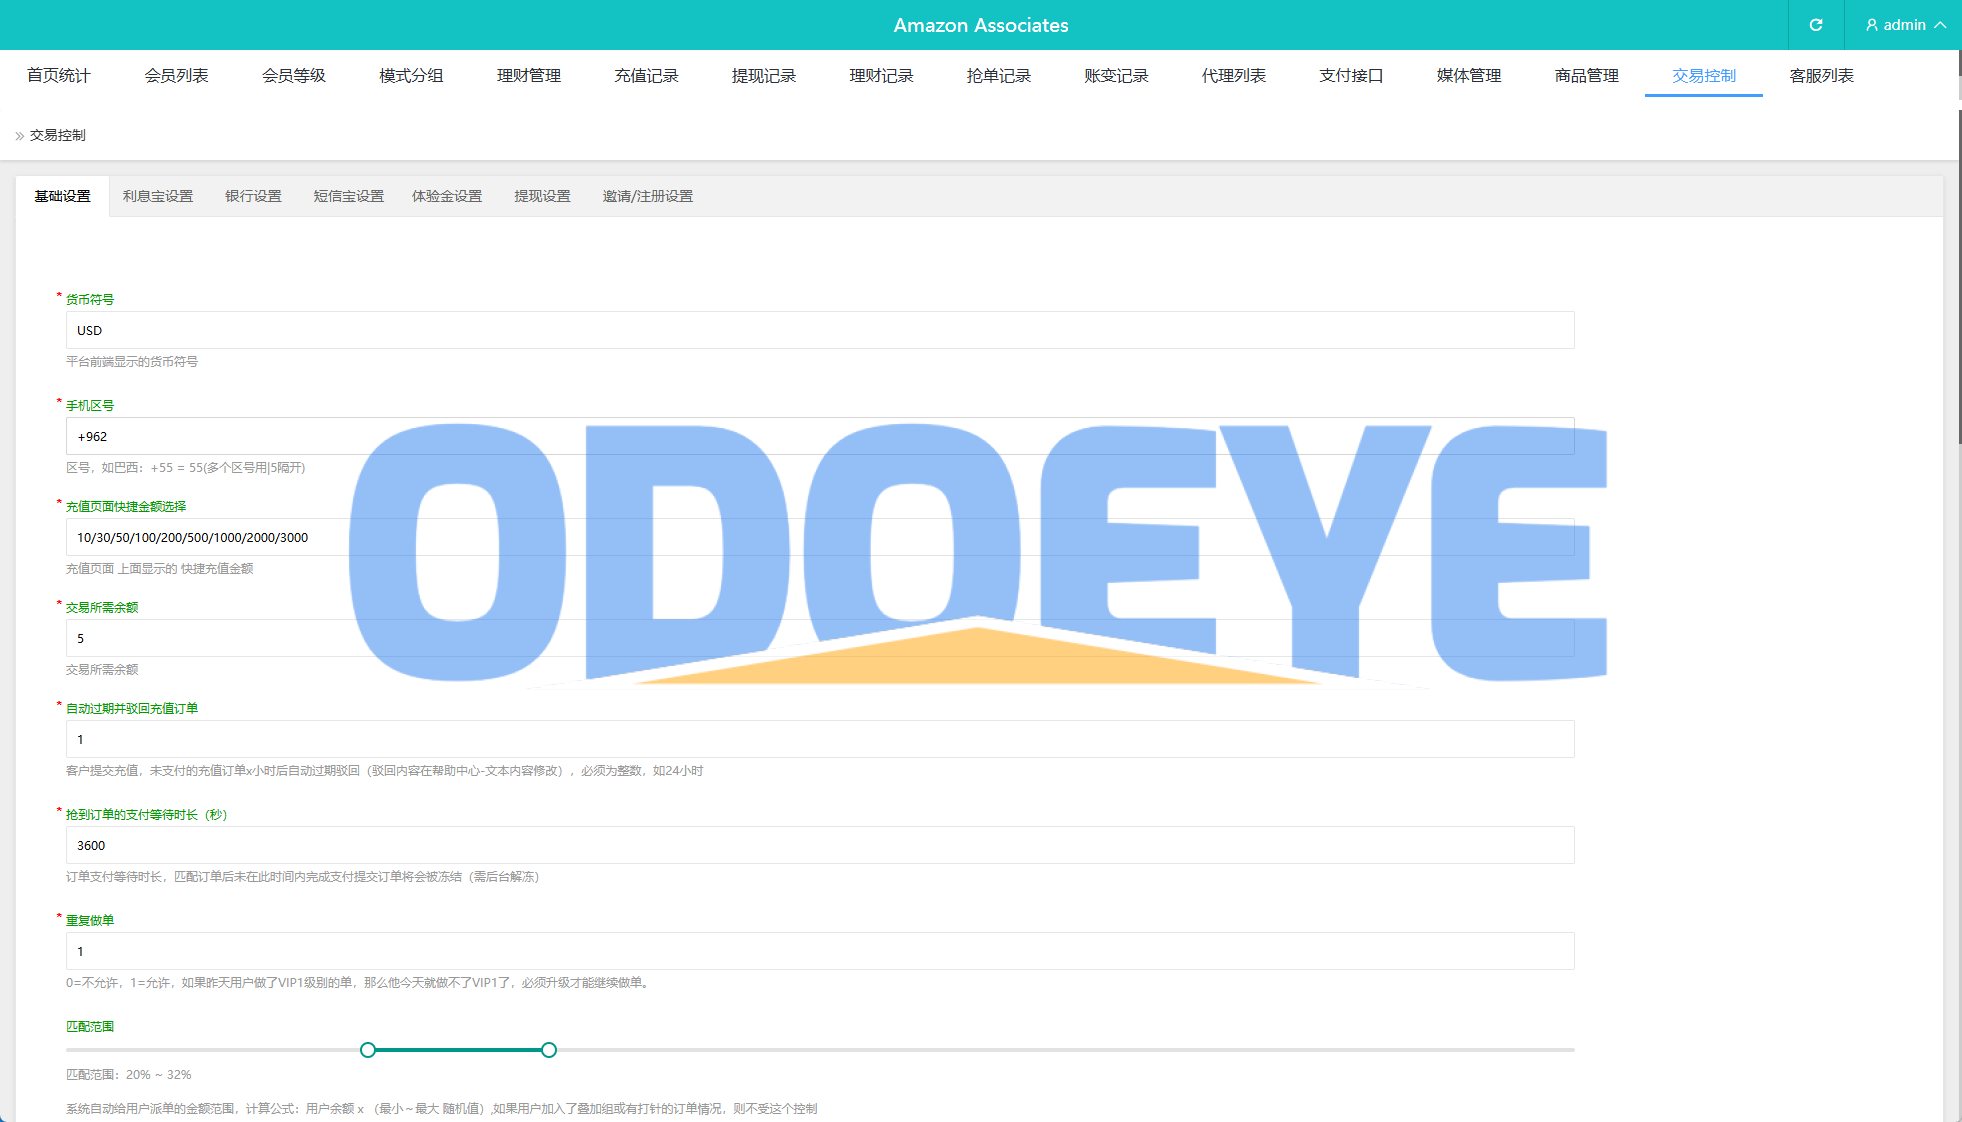Select the 邀请/注册设置 tab

tap(647, 196)
